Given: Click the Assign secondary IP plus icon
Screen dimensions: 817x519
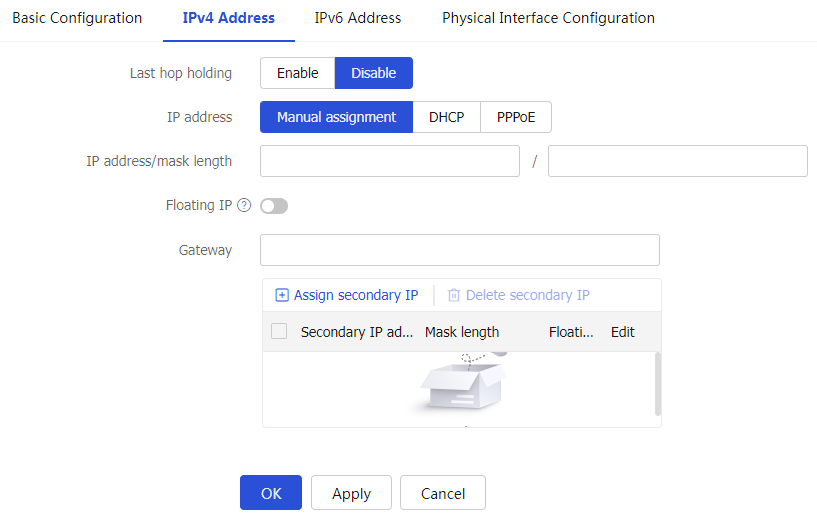Looking at the screenshot, I should pos(282,295).
